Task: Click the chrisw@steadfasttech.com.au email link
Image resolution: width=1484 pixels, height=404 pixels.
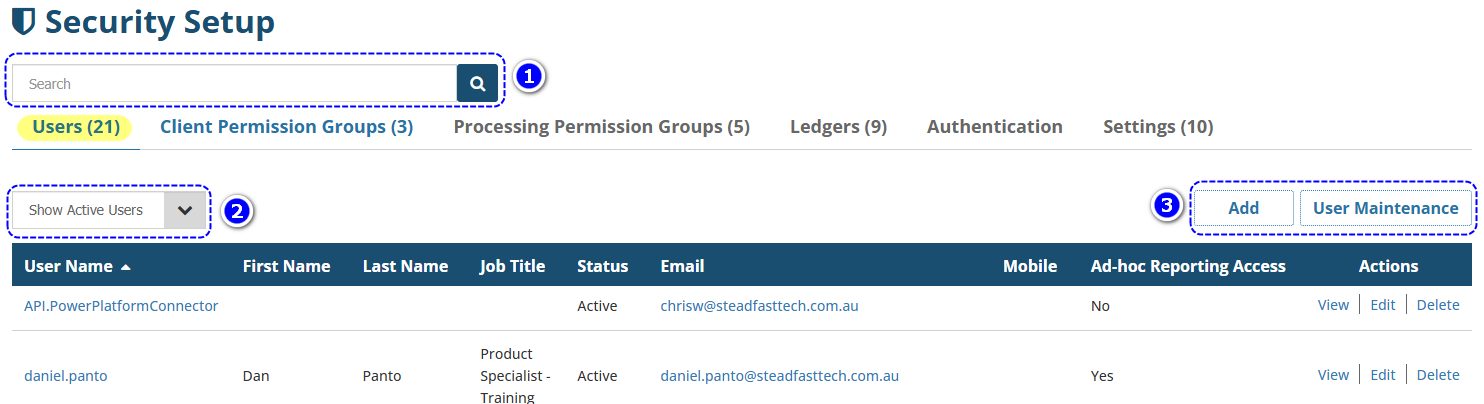Action: [x=759, y=306]
